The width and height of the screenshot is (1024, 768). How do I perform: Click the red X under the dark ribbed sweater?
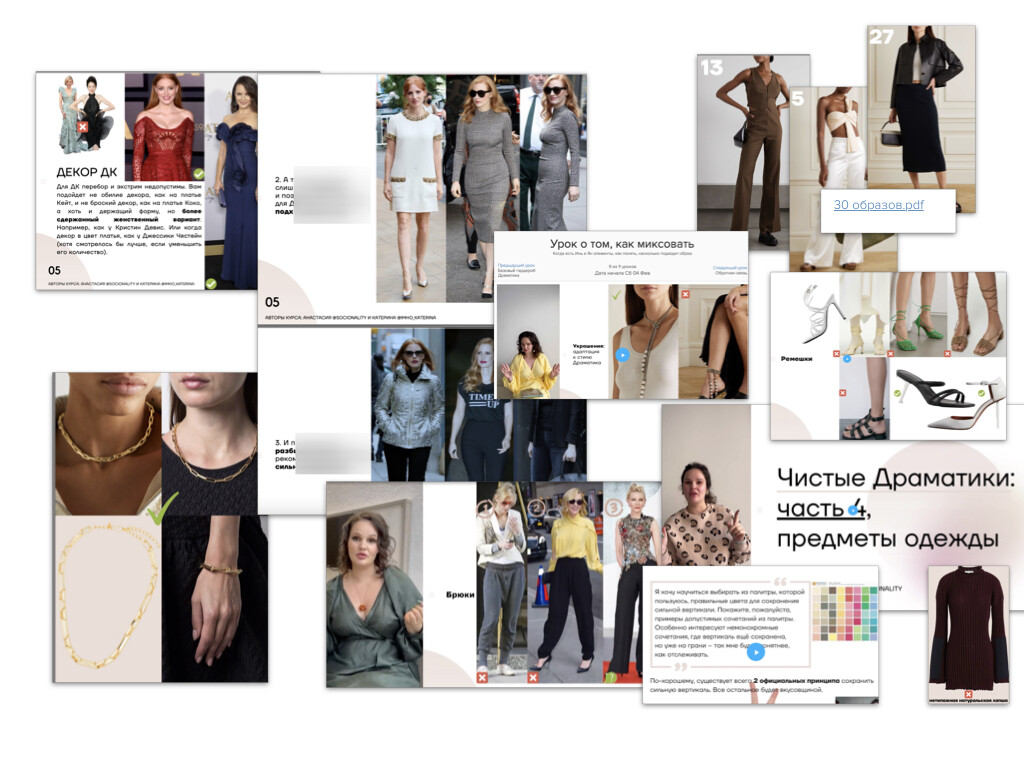click(x=968, y=693)
